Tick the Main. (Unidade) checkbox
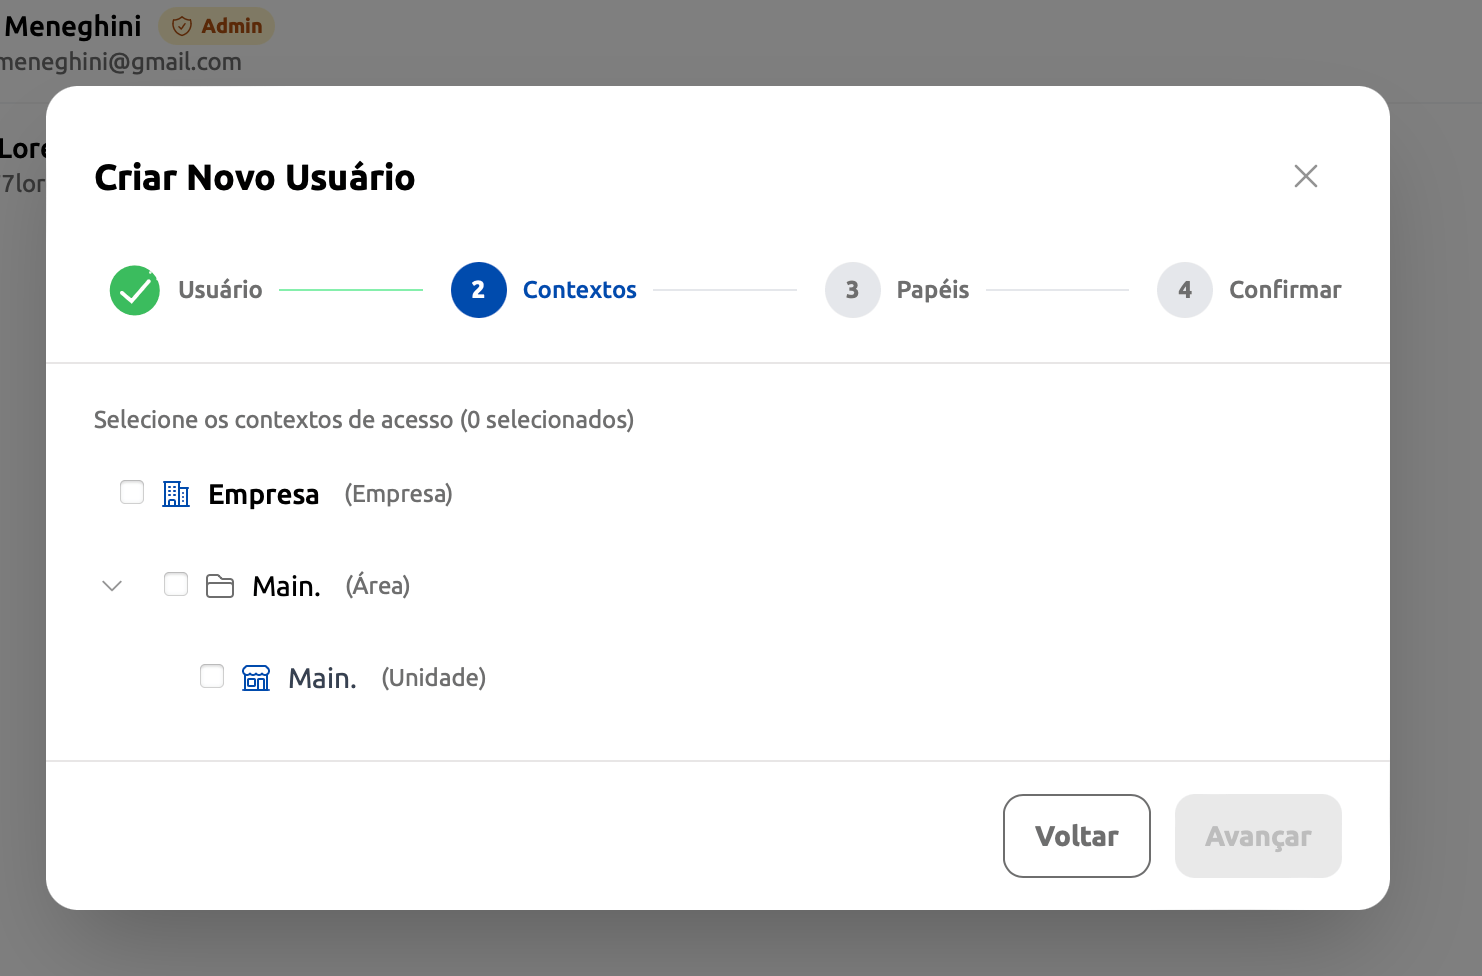Viewport: 1482px width, 976px height. click(x=212, y=676)
